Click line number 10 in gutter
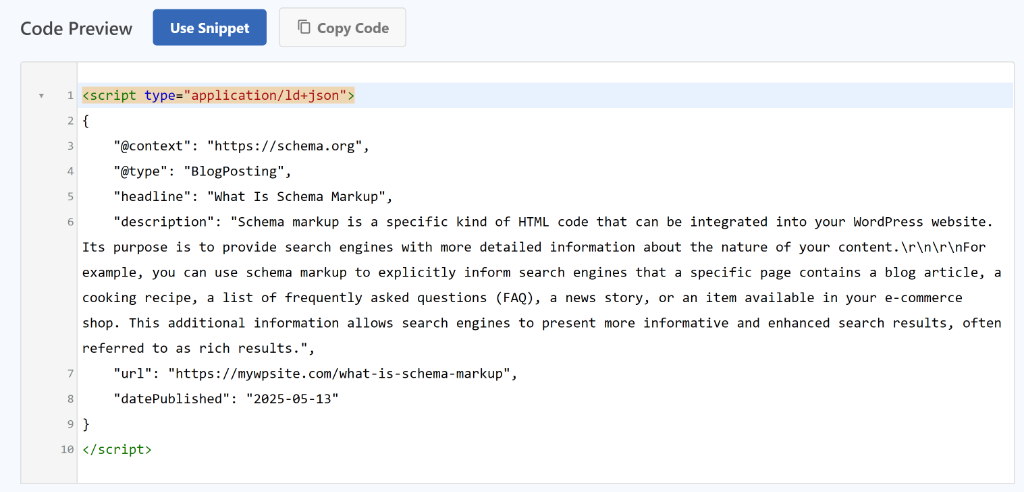The image size is (1024, 492). (67, 450)
